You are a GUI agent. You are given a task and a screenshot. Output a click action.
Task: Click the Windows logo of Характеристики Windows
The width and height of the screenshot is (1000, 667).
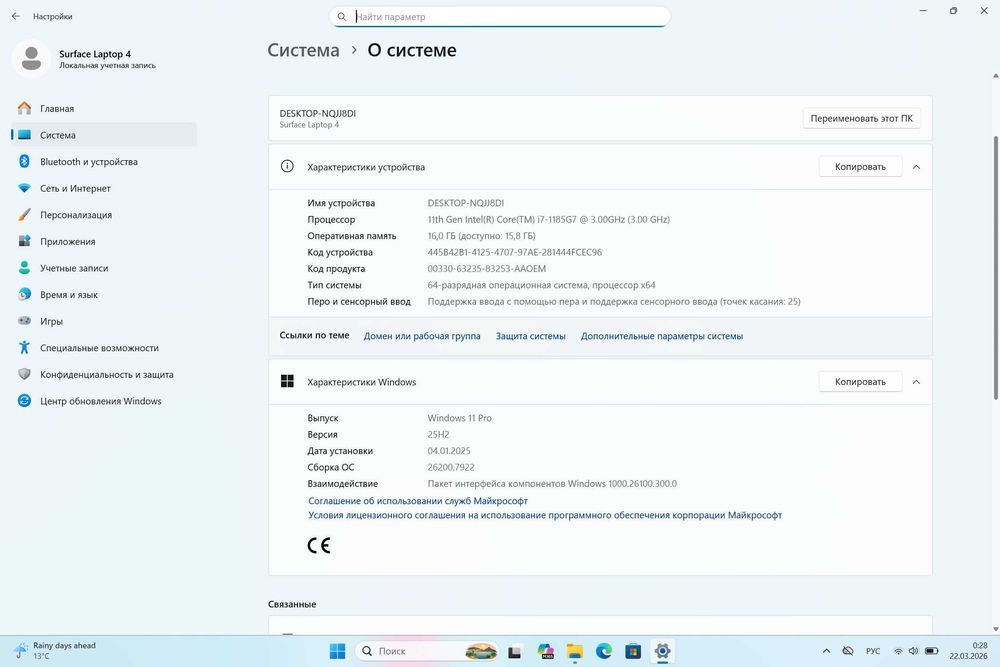click(287, 381)
